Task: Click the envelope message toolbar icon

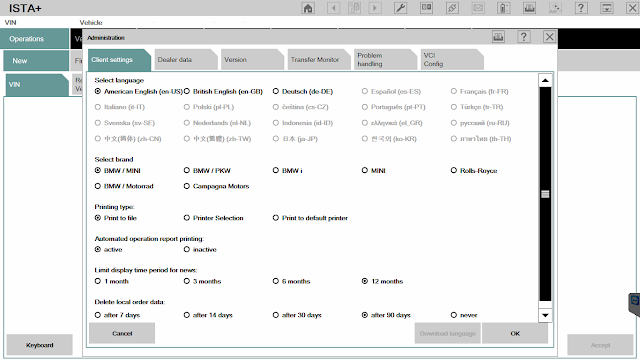Action: coord(478,8)
